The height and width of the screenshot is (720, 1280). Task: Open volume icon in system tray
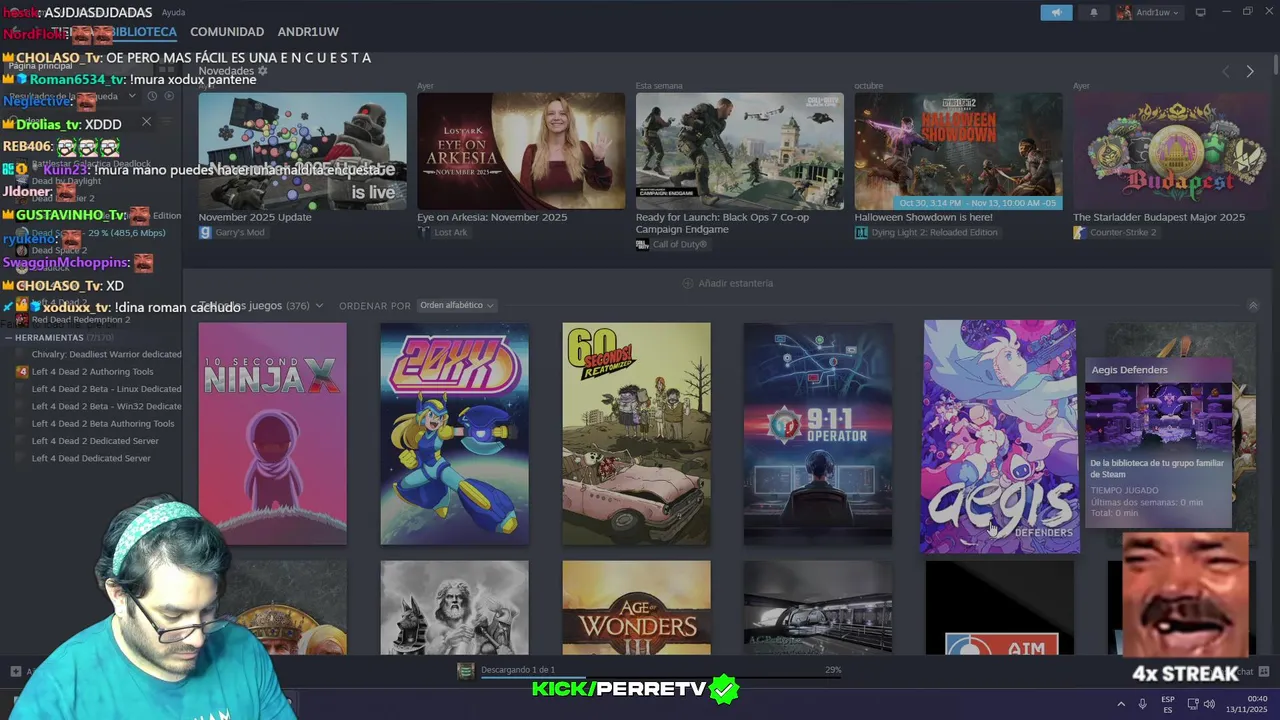point(1209,704)
